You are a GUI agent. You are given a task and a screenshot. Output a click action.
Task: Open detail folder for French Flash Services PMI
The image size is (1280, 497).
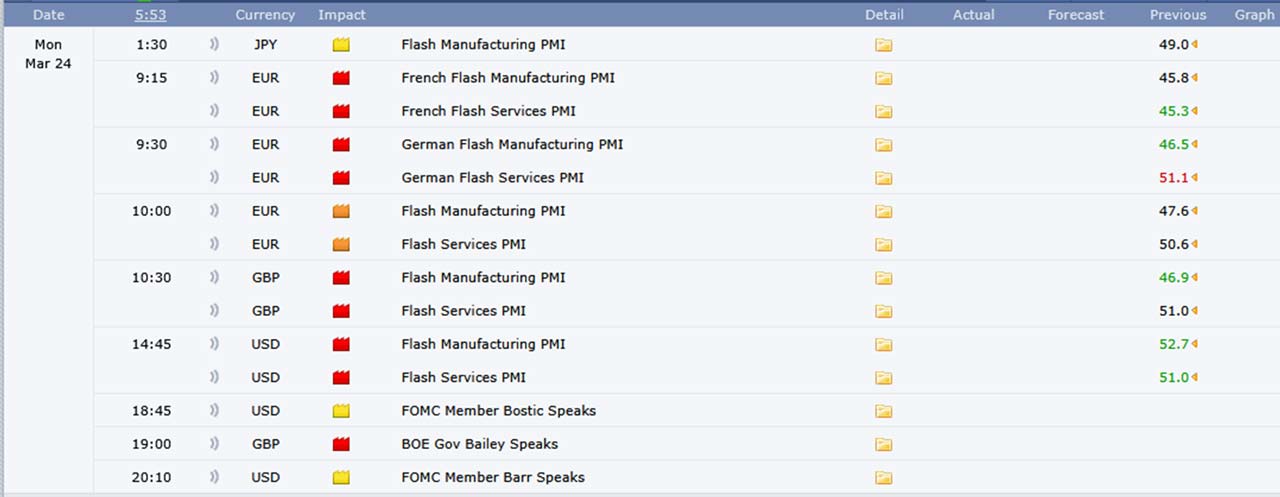coord(883,111)
